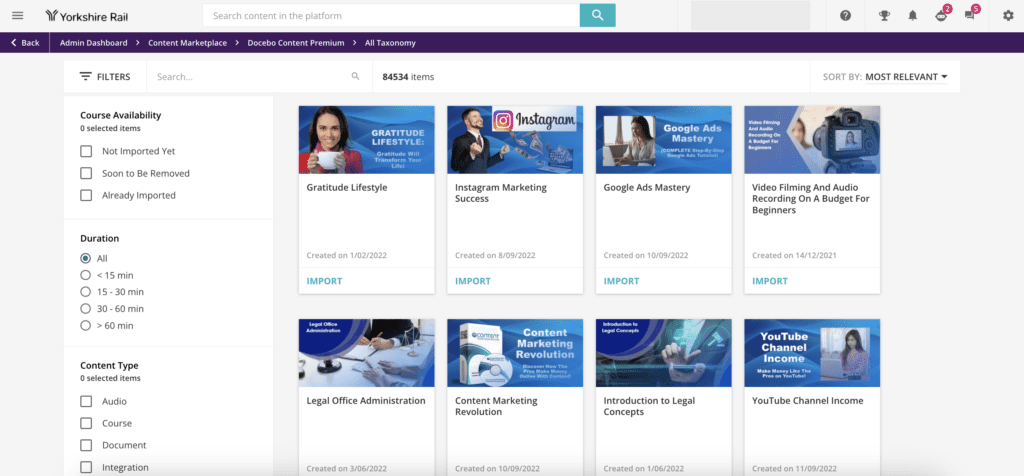This screenshot has width=1024, height=476.
Task: Open the Introduction to Legal Concepts thumbnail
Action: point(664,353)
